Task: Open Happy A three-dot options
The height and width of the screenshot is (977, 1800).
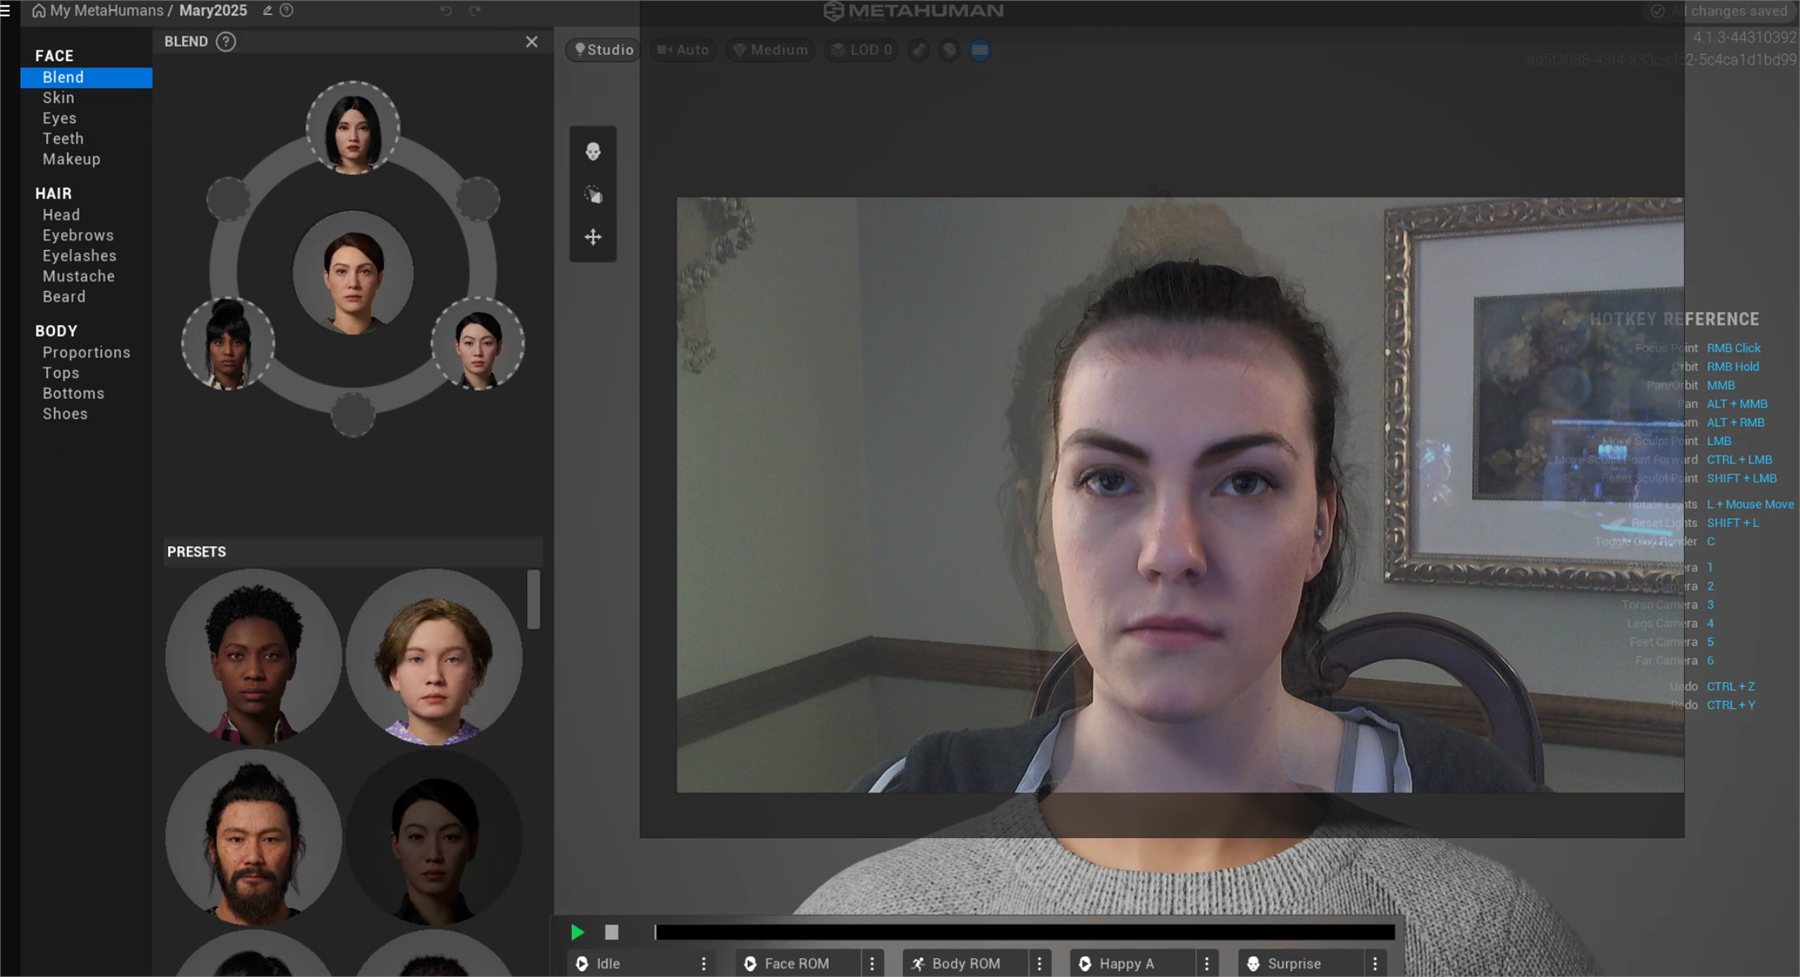Action: [x=1207, y=964]
